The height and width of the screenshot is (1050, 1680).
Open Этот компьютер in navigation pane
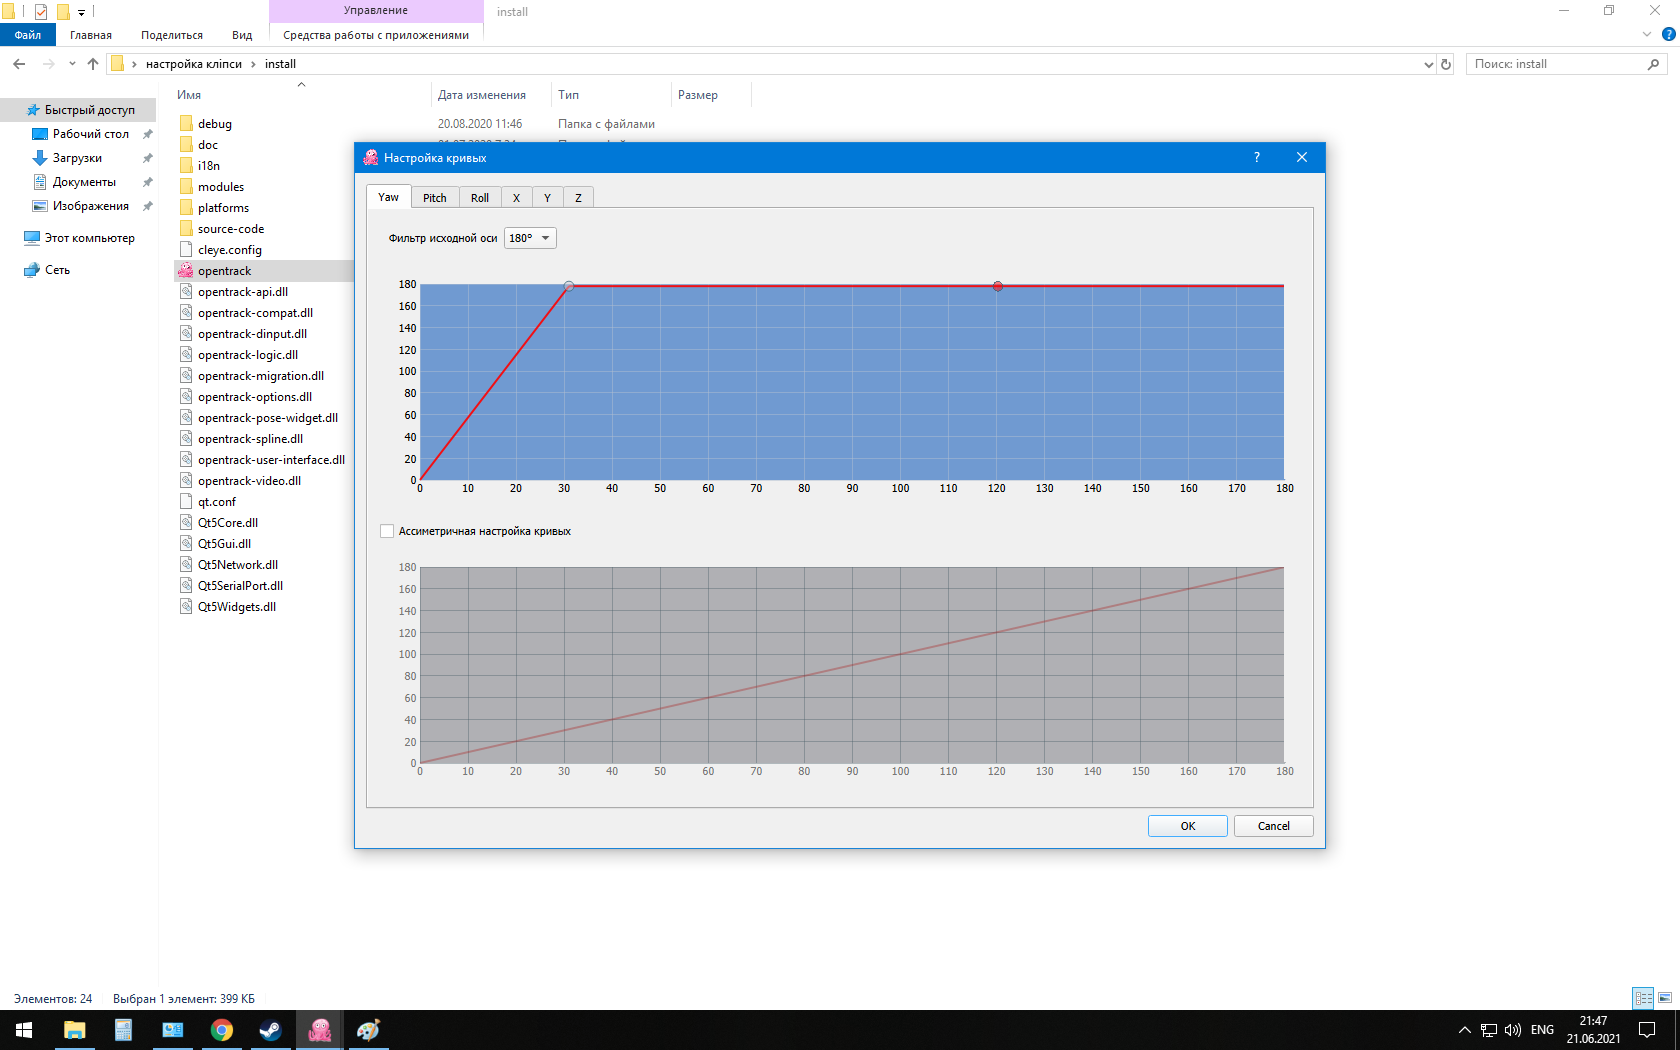[x=89, y=238]
